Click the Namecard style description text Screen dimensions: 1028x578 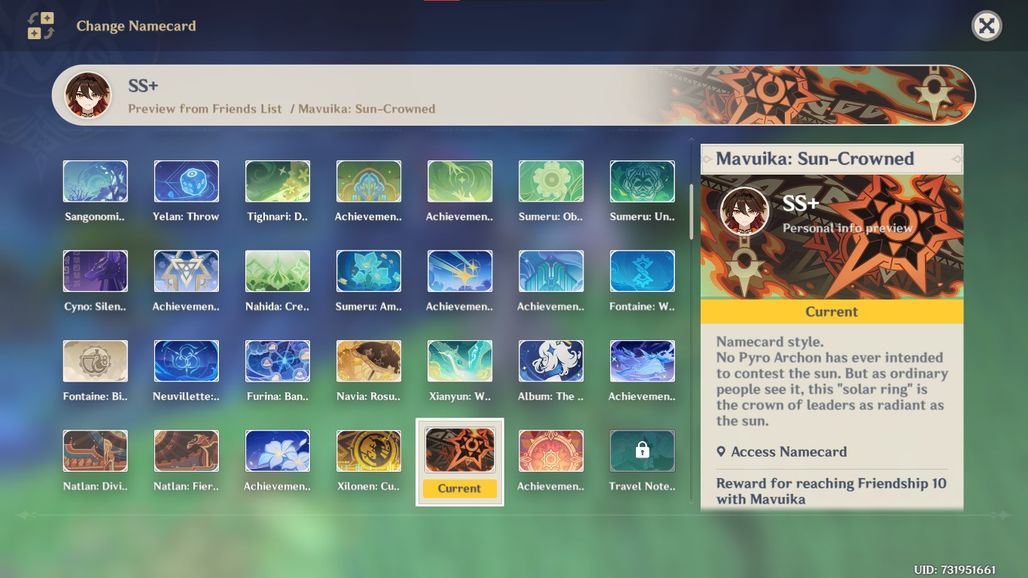(x=832, y=381)
